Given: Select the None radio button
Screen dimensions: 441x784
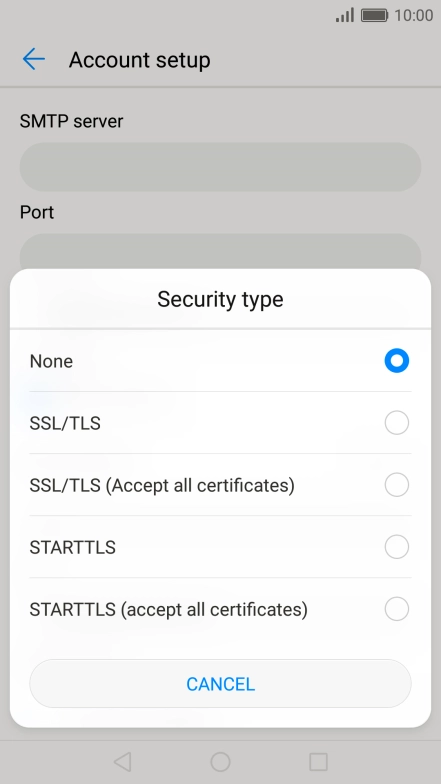Looking at the screenshot, I should (x=396, y=360).
